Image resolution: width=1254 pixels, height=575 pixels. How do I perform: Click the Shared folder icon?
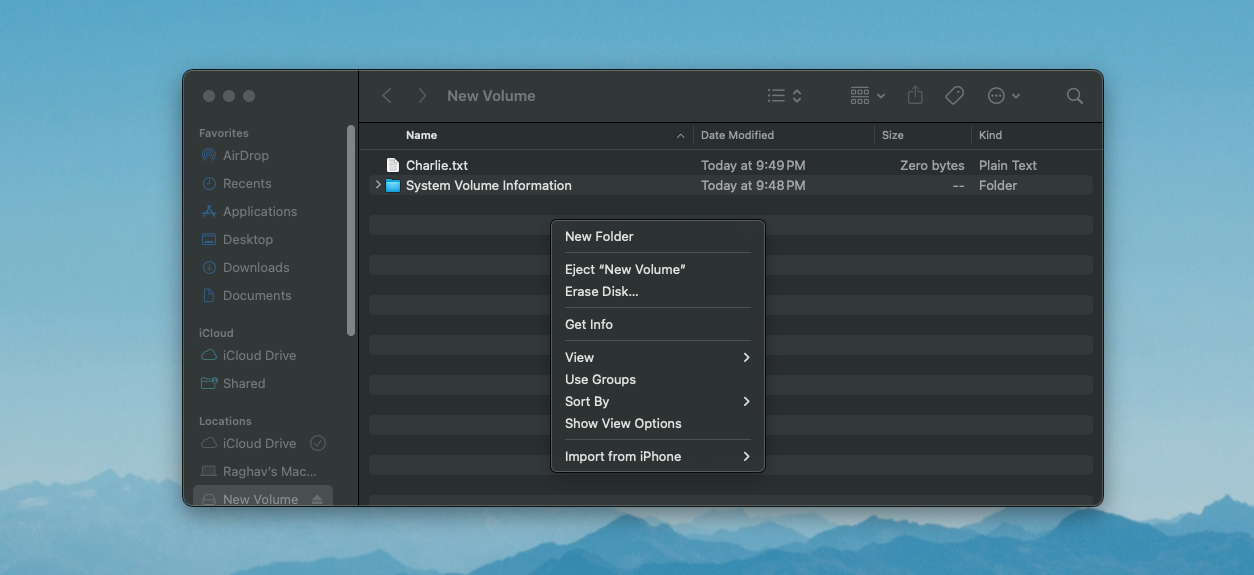(x=209, y=383)
